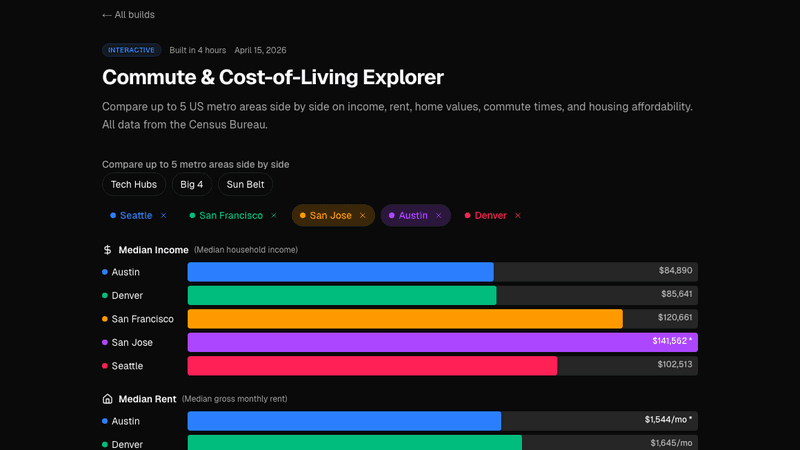Click the Austin label in Median Income

point(126,272)
